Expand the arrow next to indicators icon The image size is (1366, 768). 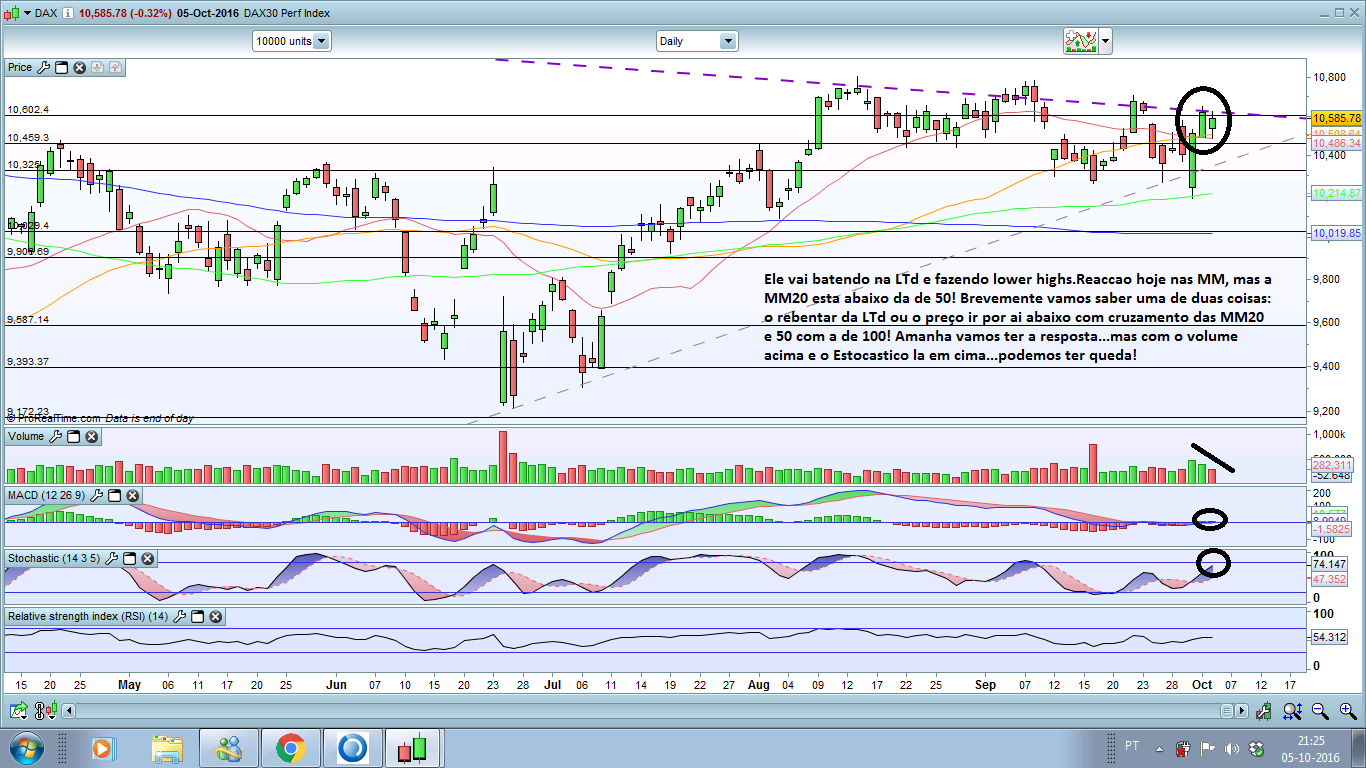tap(1105, 41)
